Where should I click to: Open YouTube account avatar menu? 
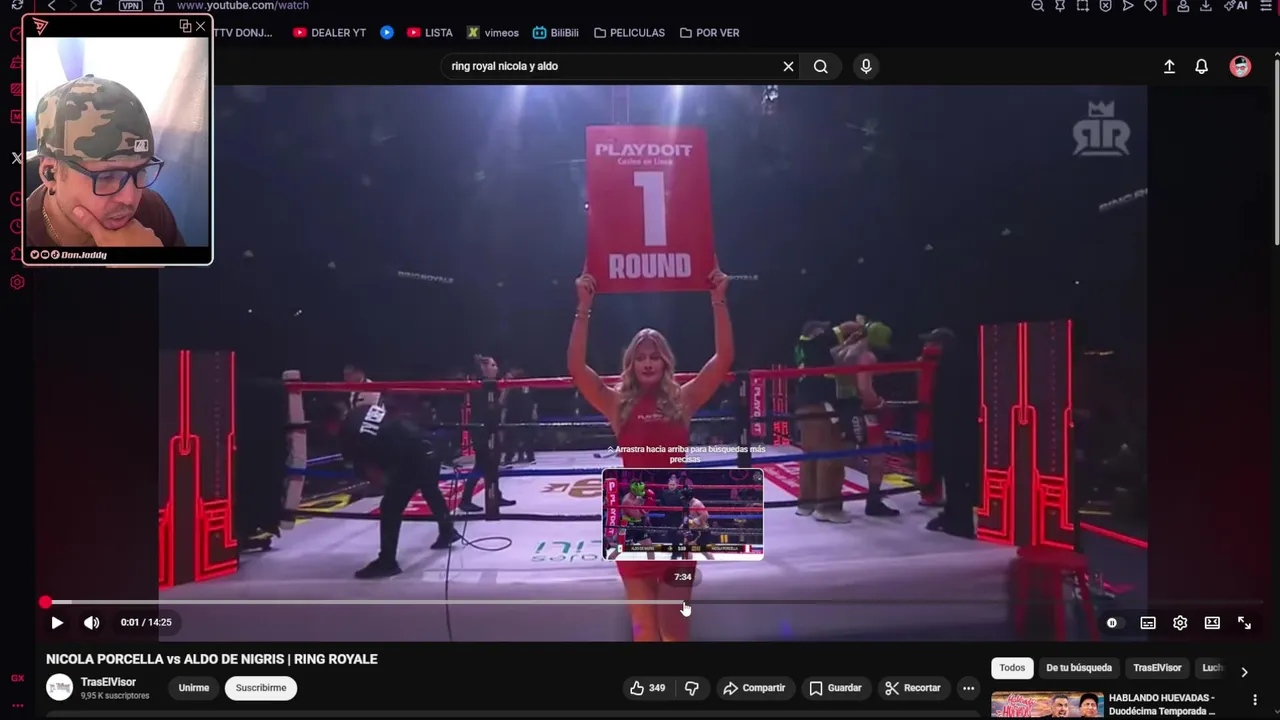pyautogui.click(x=1240, y=66)
